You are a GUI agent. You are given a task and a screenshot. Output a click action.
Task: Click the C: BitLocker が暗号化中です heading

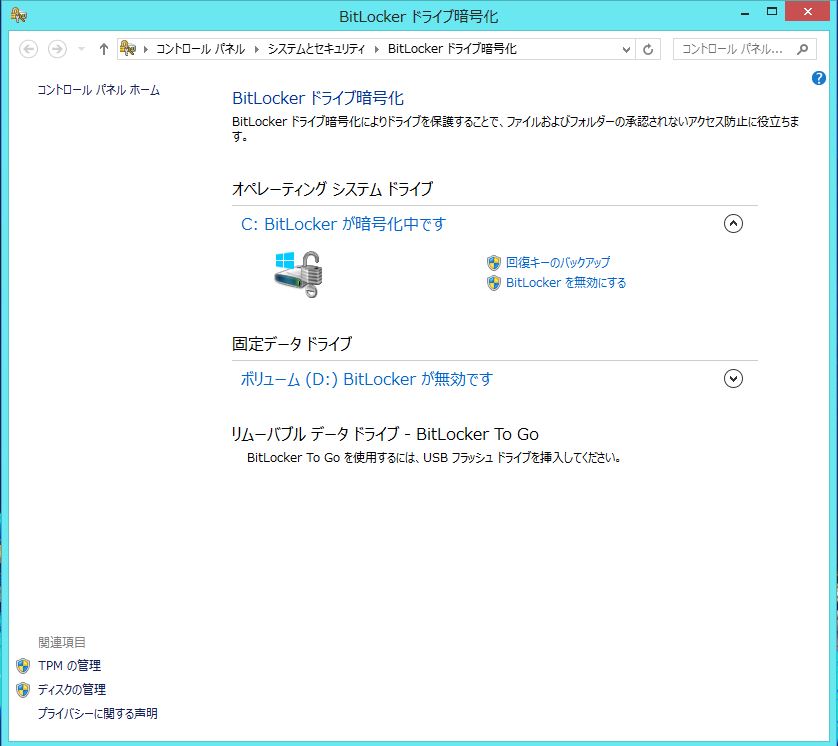343,224
